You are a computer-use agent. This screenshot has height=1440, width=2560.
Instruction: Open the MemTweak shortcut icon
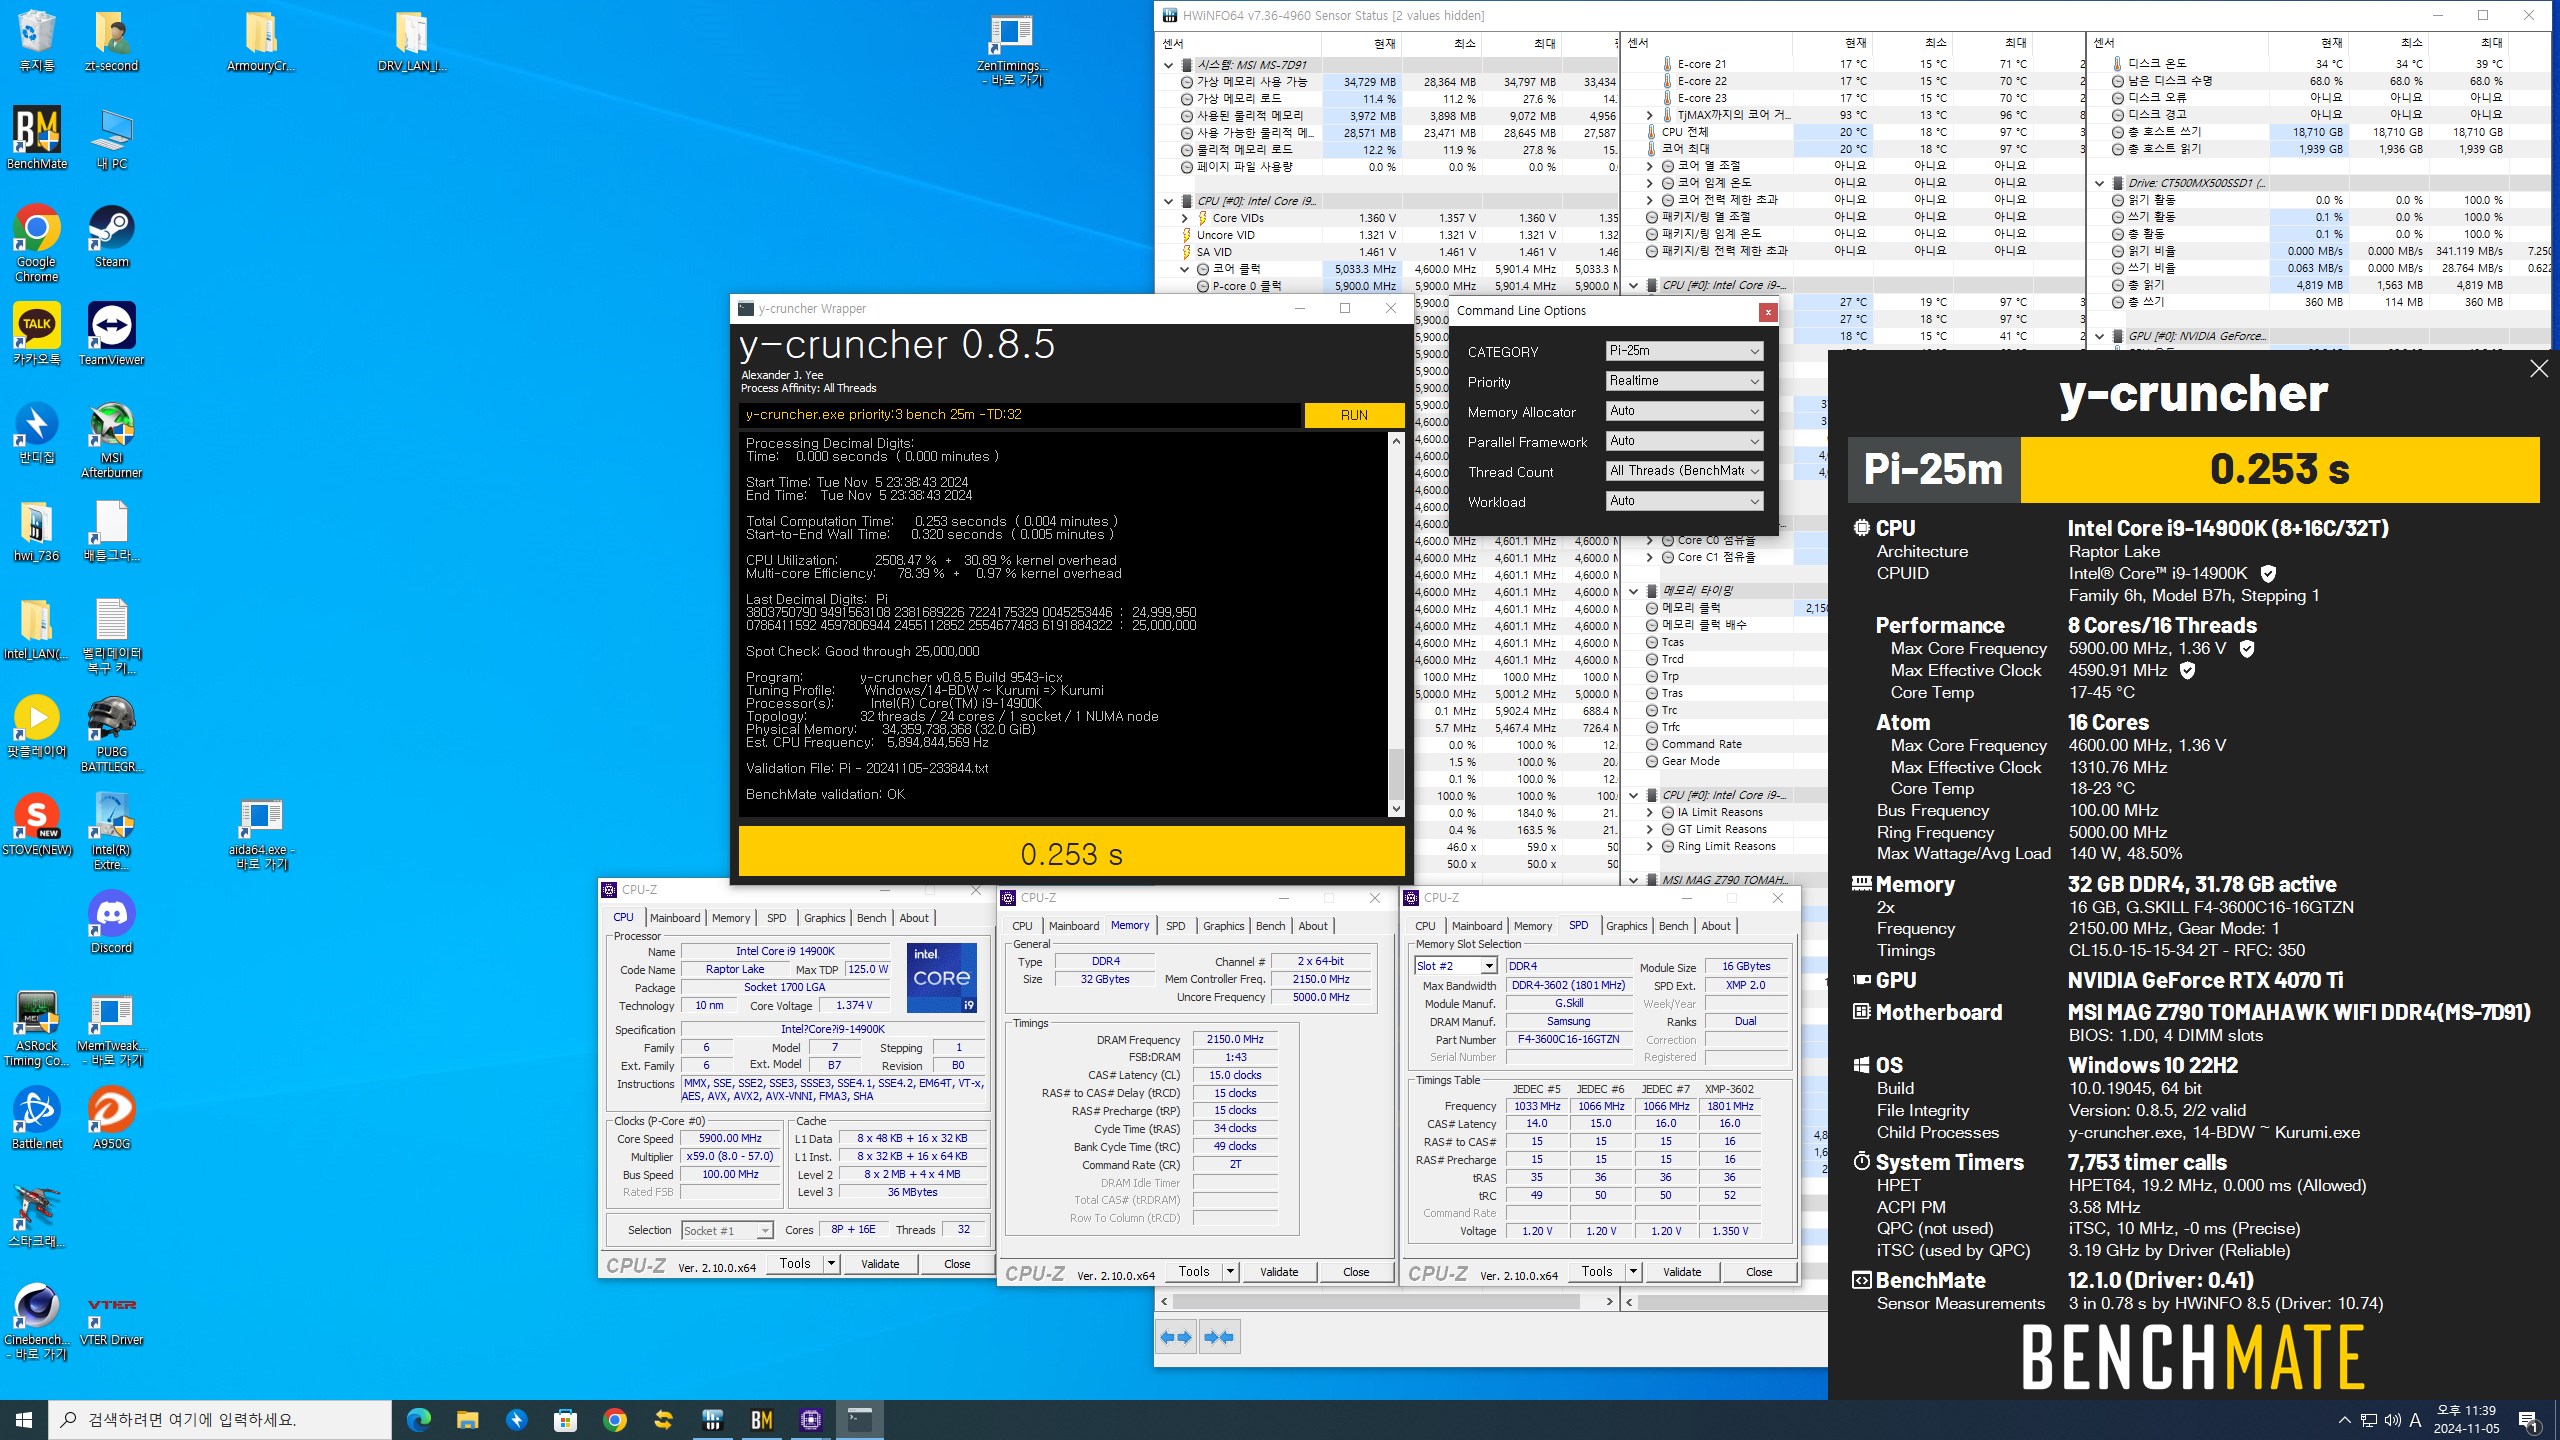(x=111, y=1031)
